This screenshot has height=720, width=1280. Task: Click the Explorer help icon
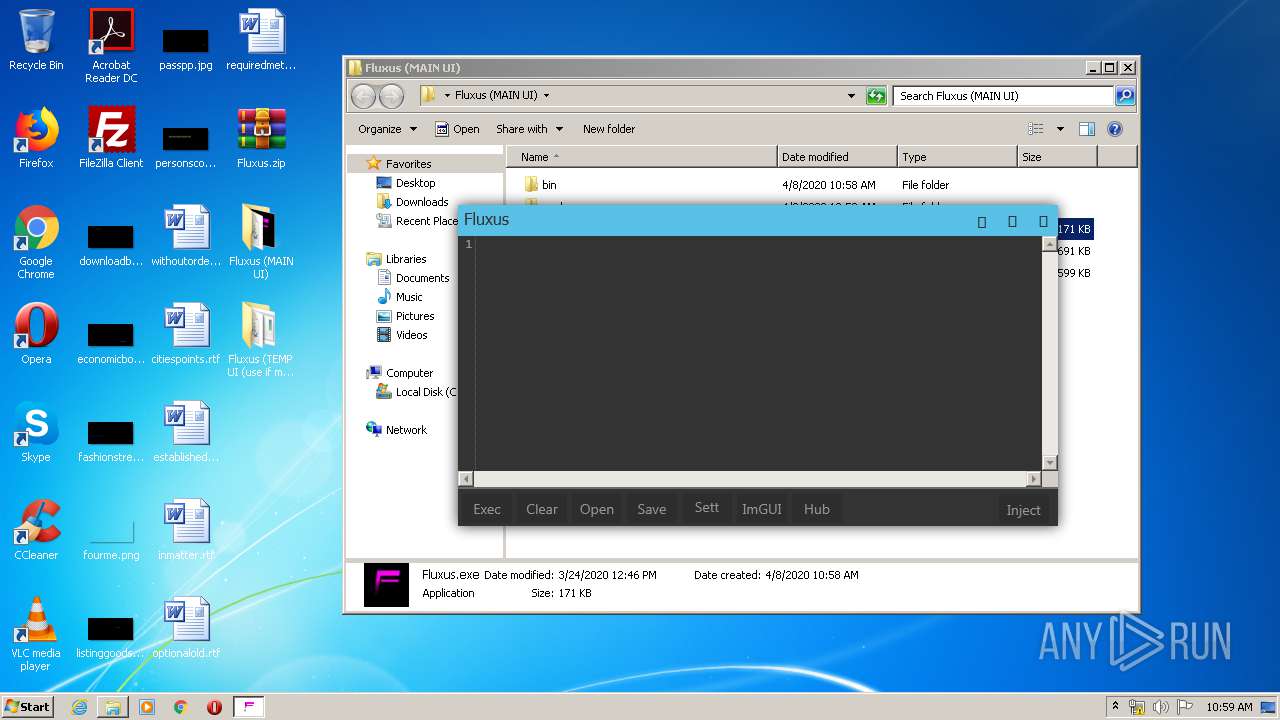click(1115, 129)
